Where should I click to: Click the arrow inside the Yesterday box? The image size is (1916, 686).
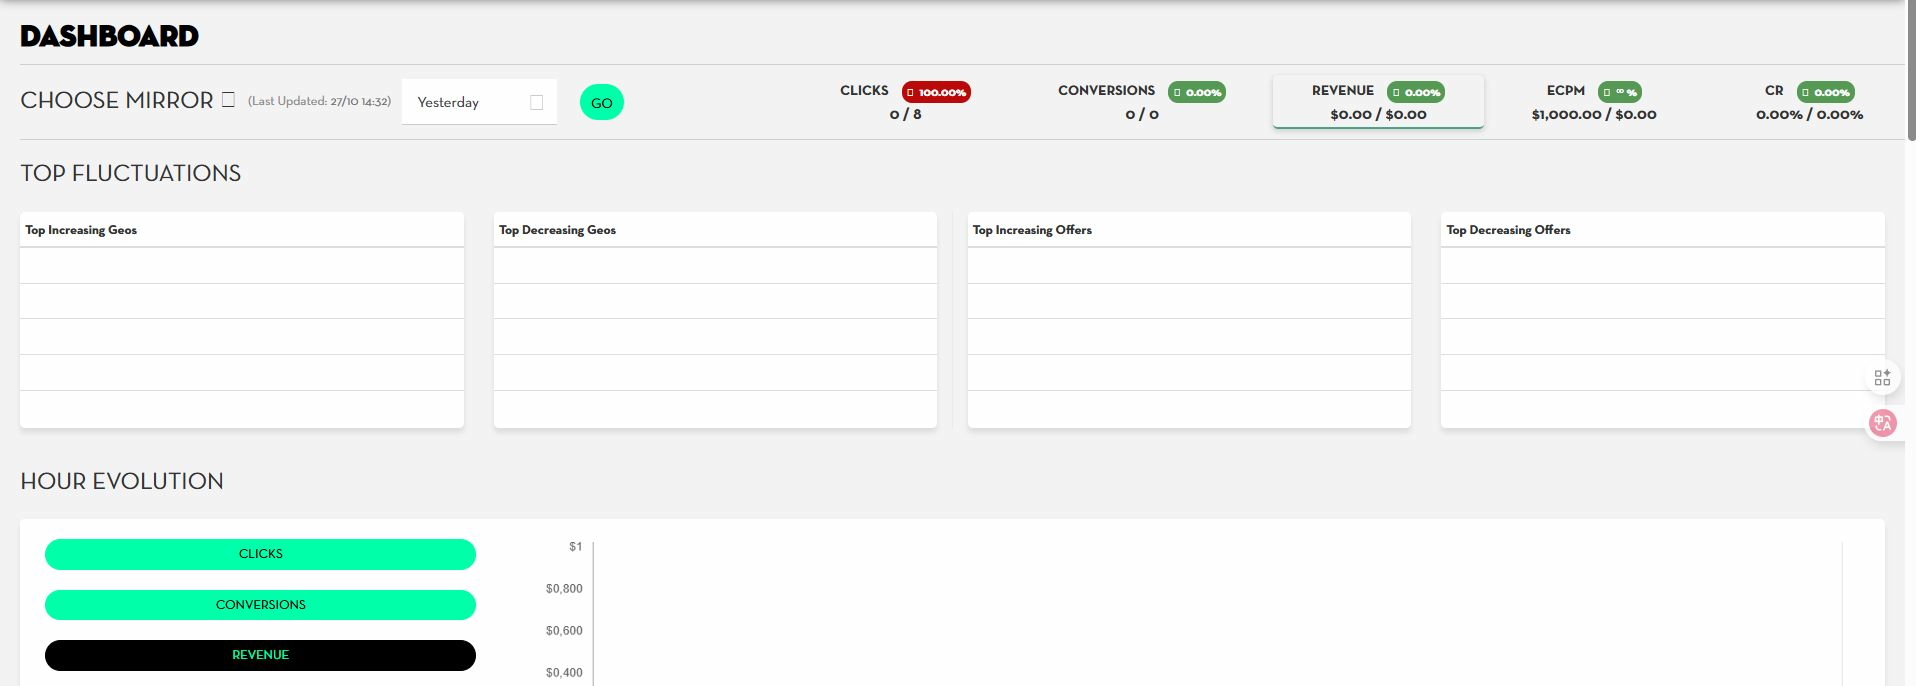(536, 102)
